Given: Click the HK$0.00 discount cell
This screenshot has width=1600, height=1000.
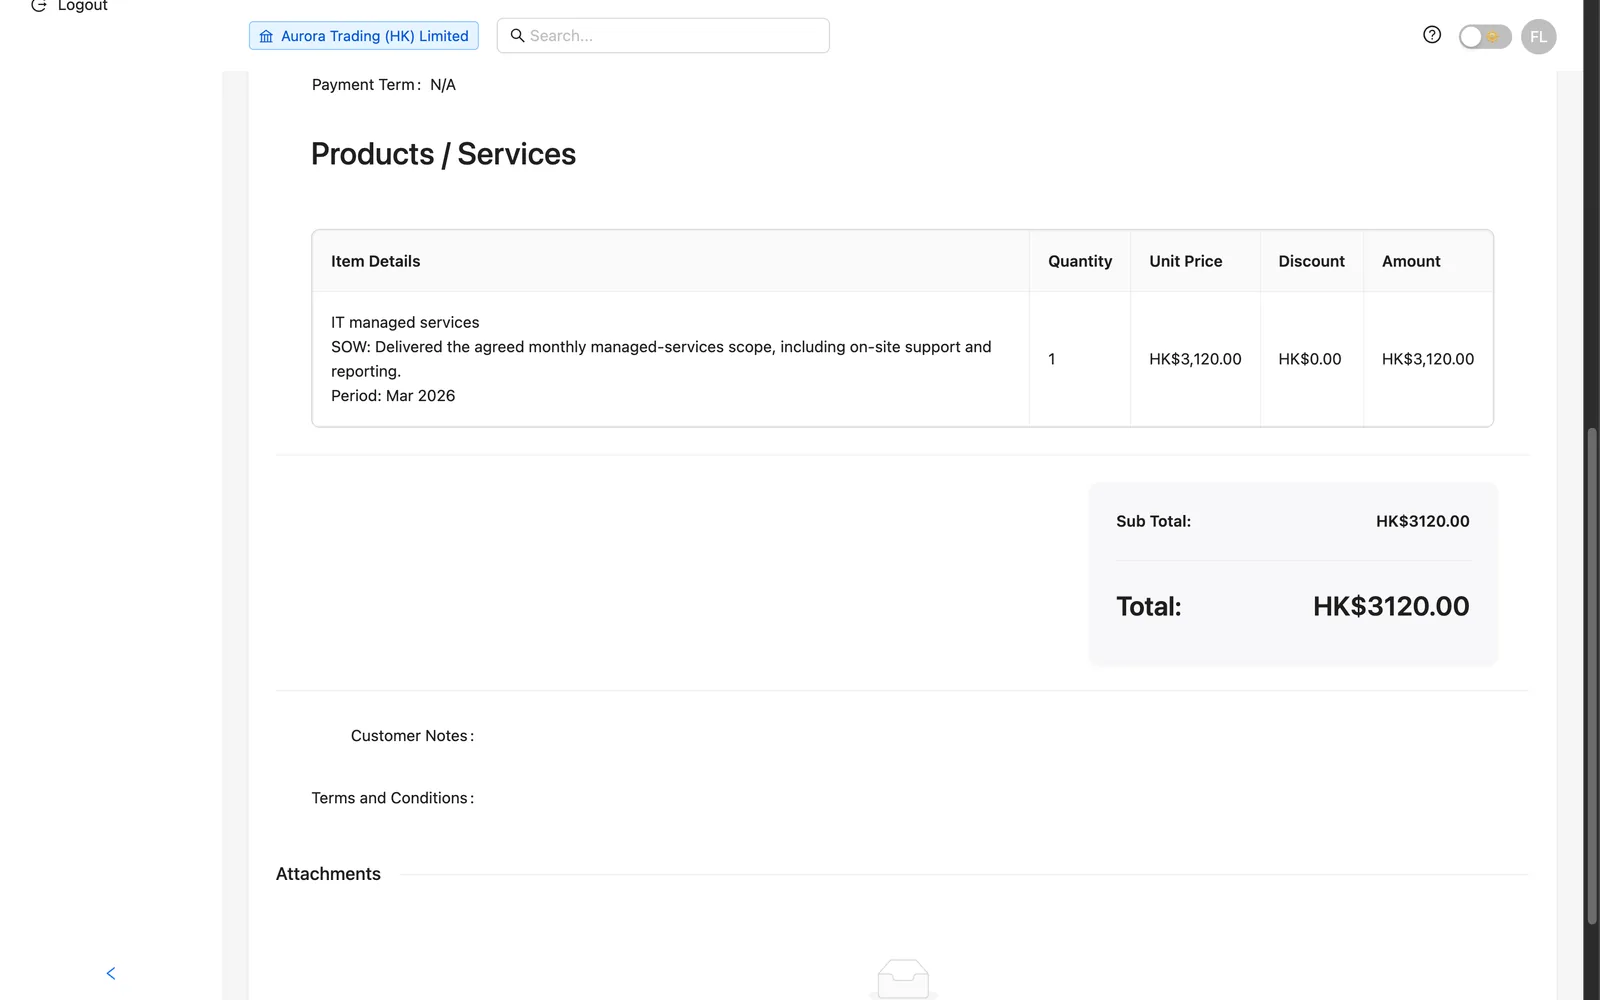Looking at the screenshot, I should tap(1310, 359).
